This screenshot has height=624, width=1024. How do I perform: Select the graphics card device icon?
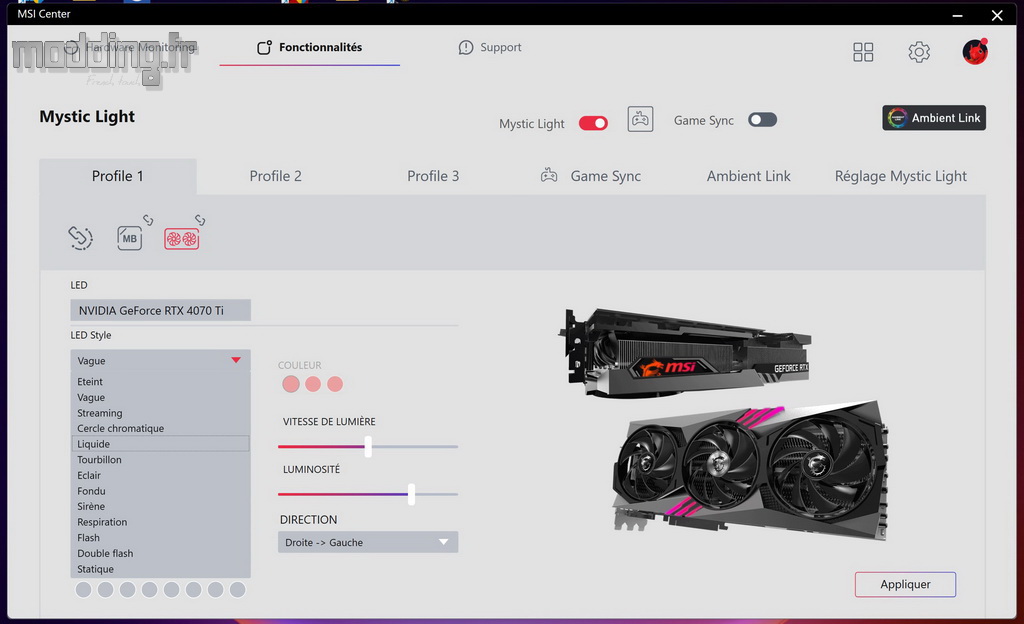182,239
